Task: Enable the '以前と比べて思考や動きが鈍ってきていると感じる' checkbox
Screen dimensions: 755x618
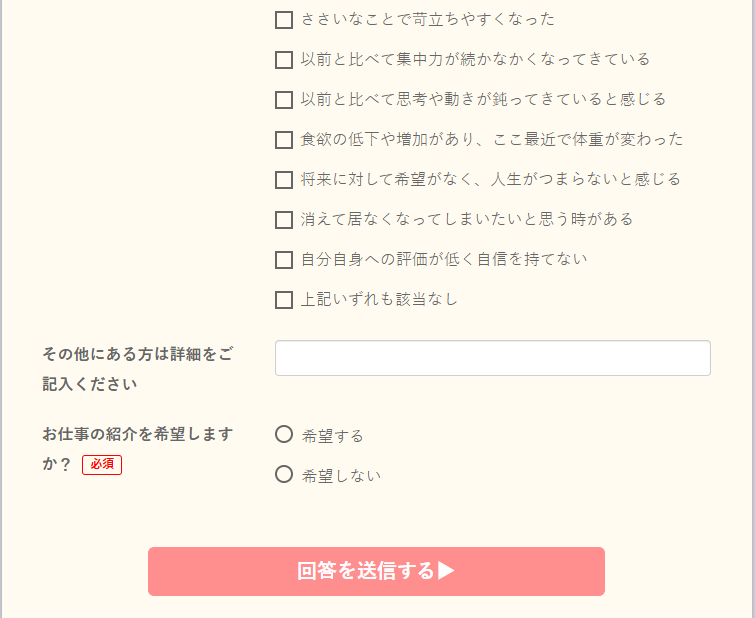Action: (x=284, y=100)
